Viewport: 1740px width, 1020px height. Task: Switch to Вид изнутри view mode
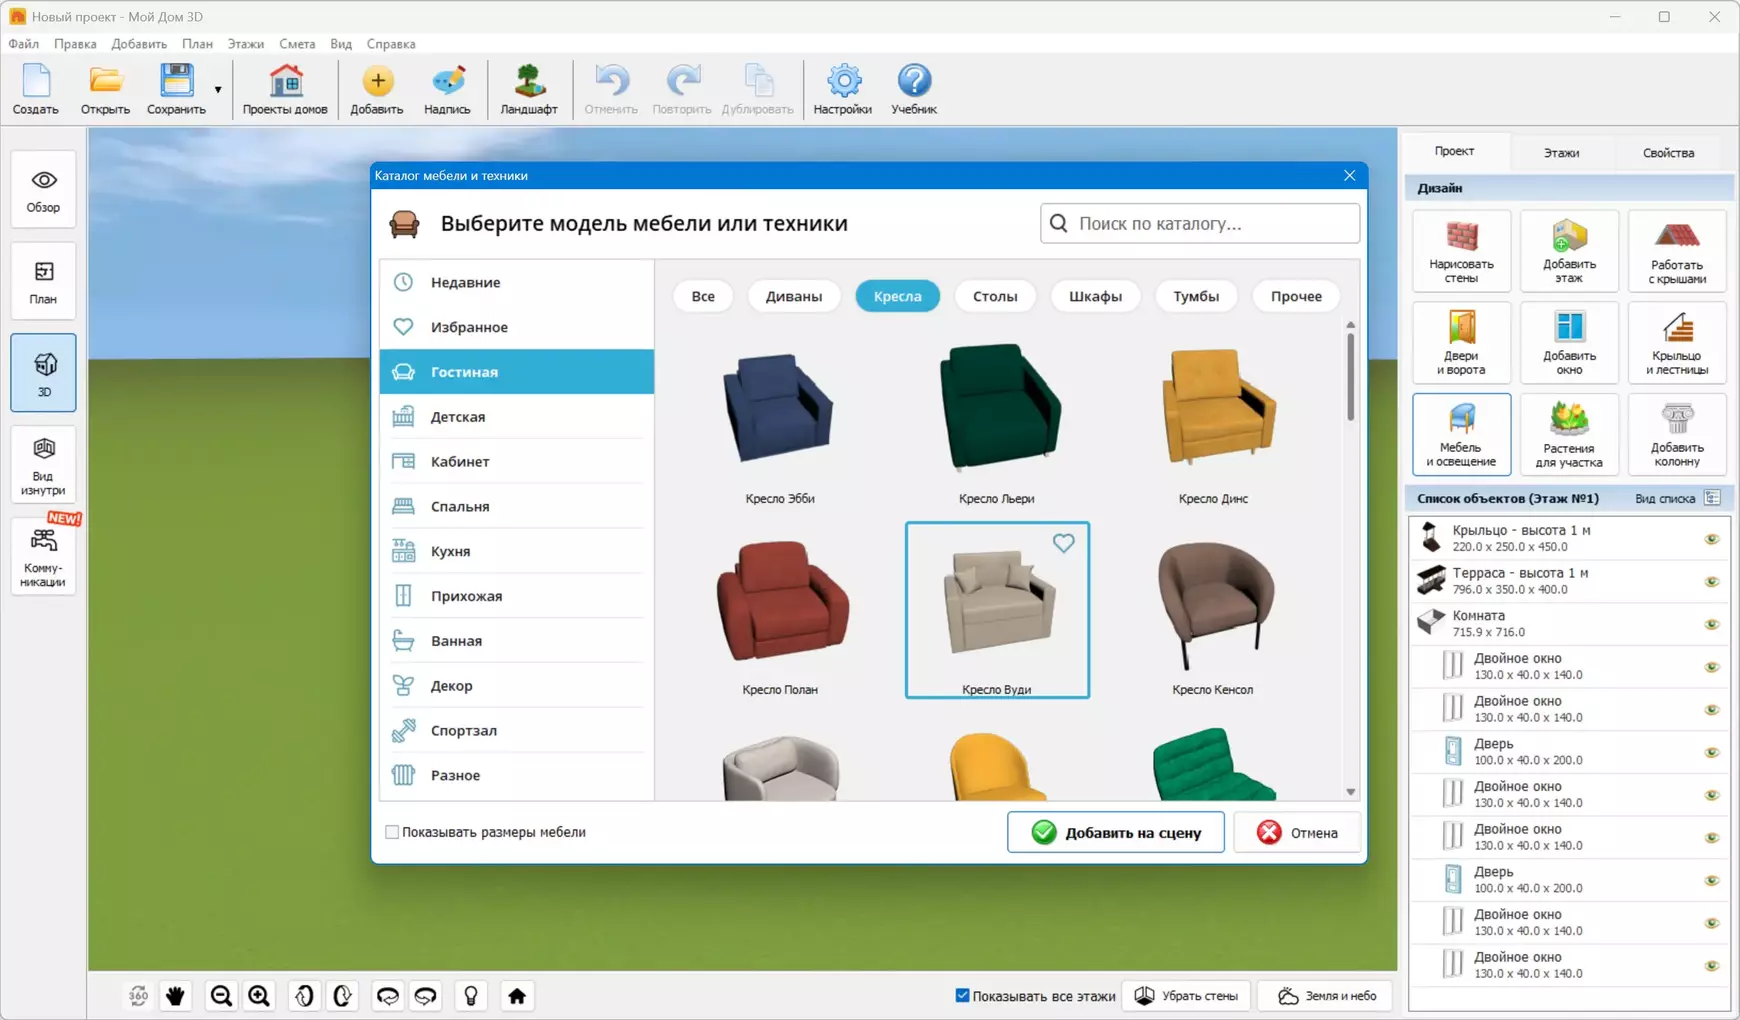point(43,465)
